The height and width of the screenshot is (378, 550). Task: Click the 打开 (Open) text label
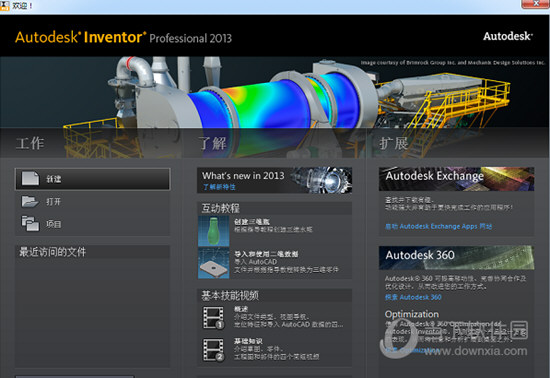pos(53,202)
